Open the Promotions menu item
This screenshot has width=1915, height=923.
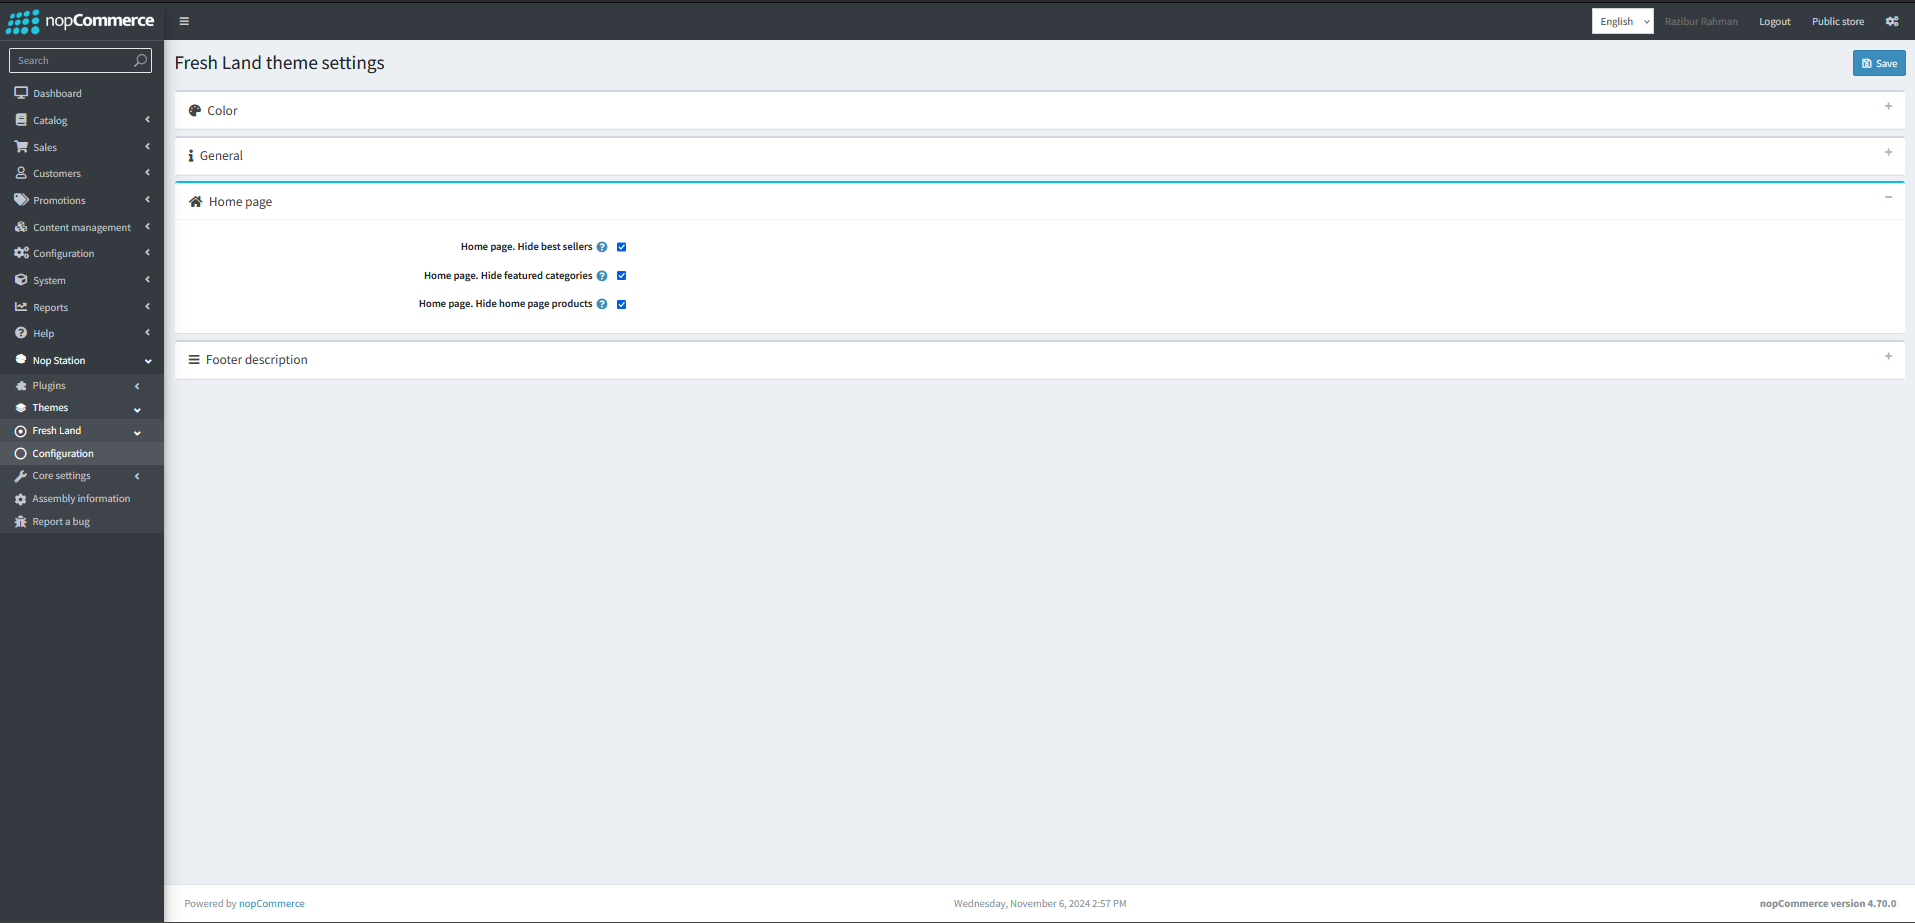[82, 200]
